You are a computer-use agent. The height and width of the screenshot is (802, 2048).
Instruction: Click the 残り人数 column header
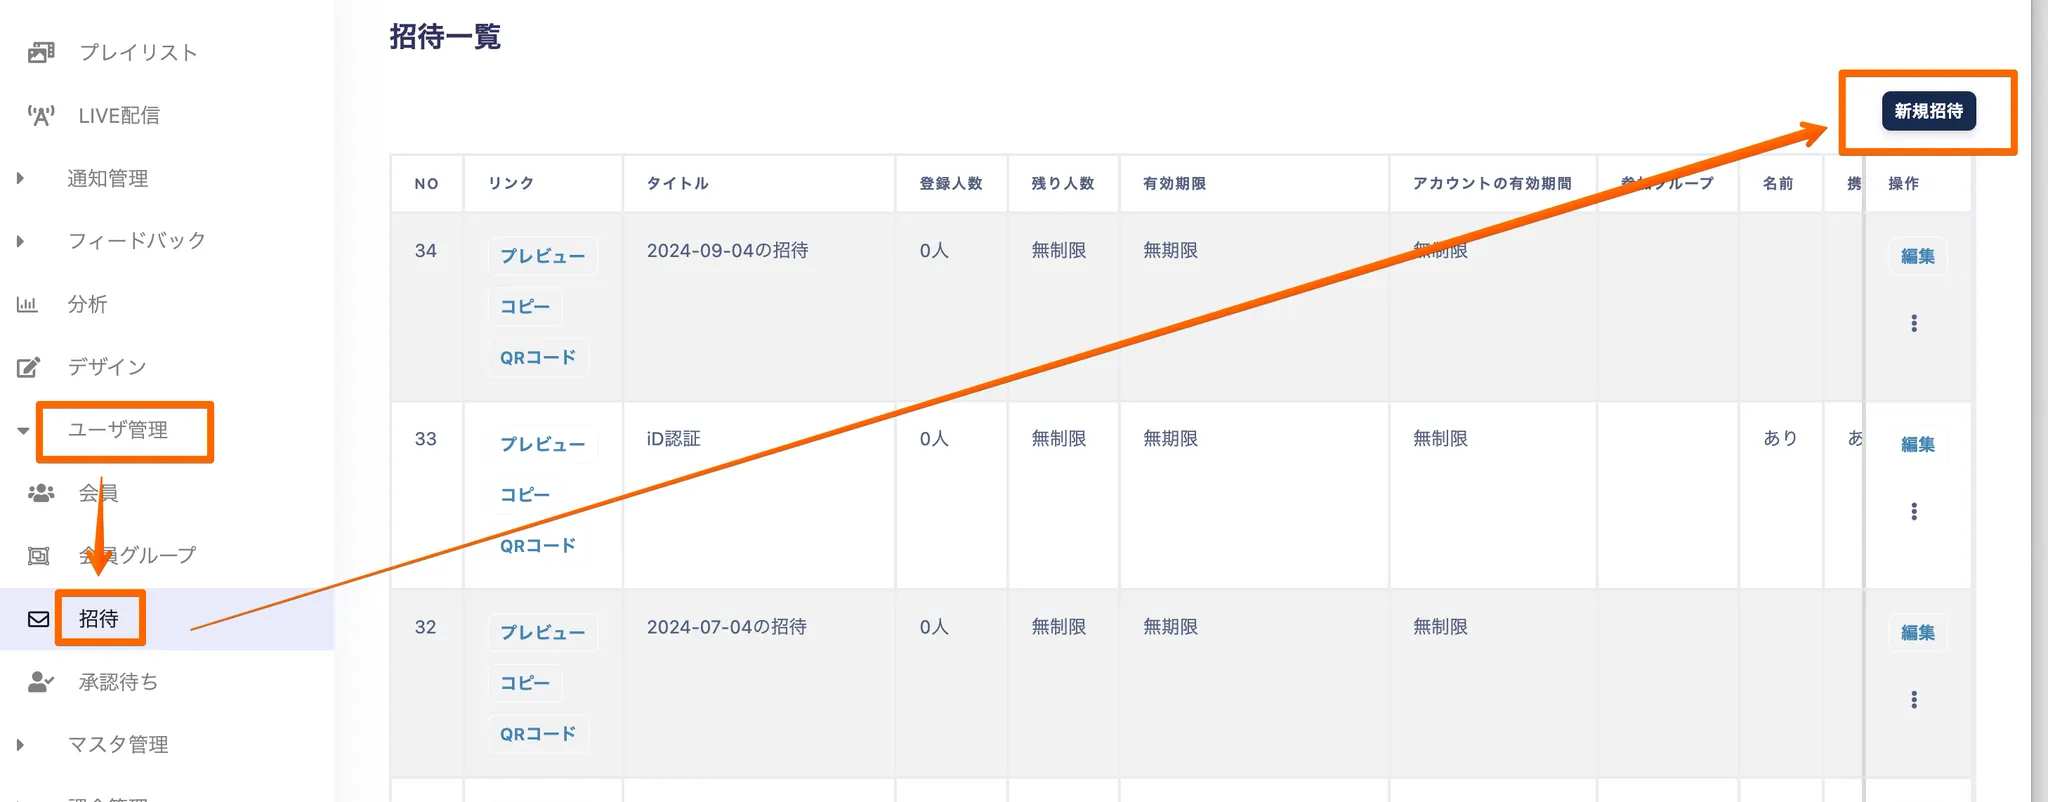point(1063,184)
